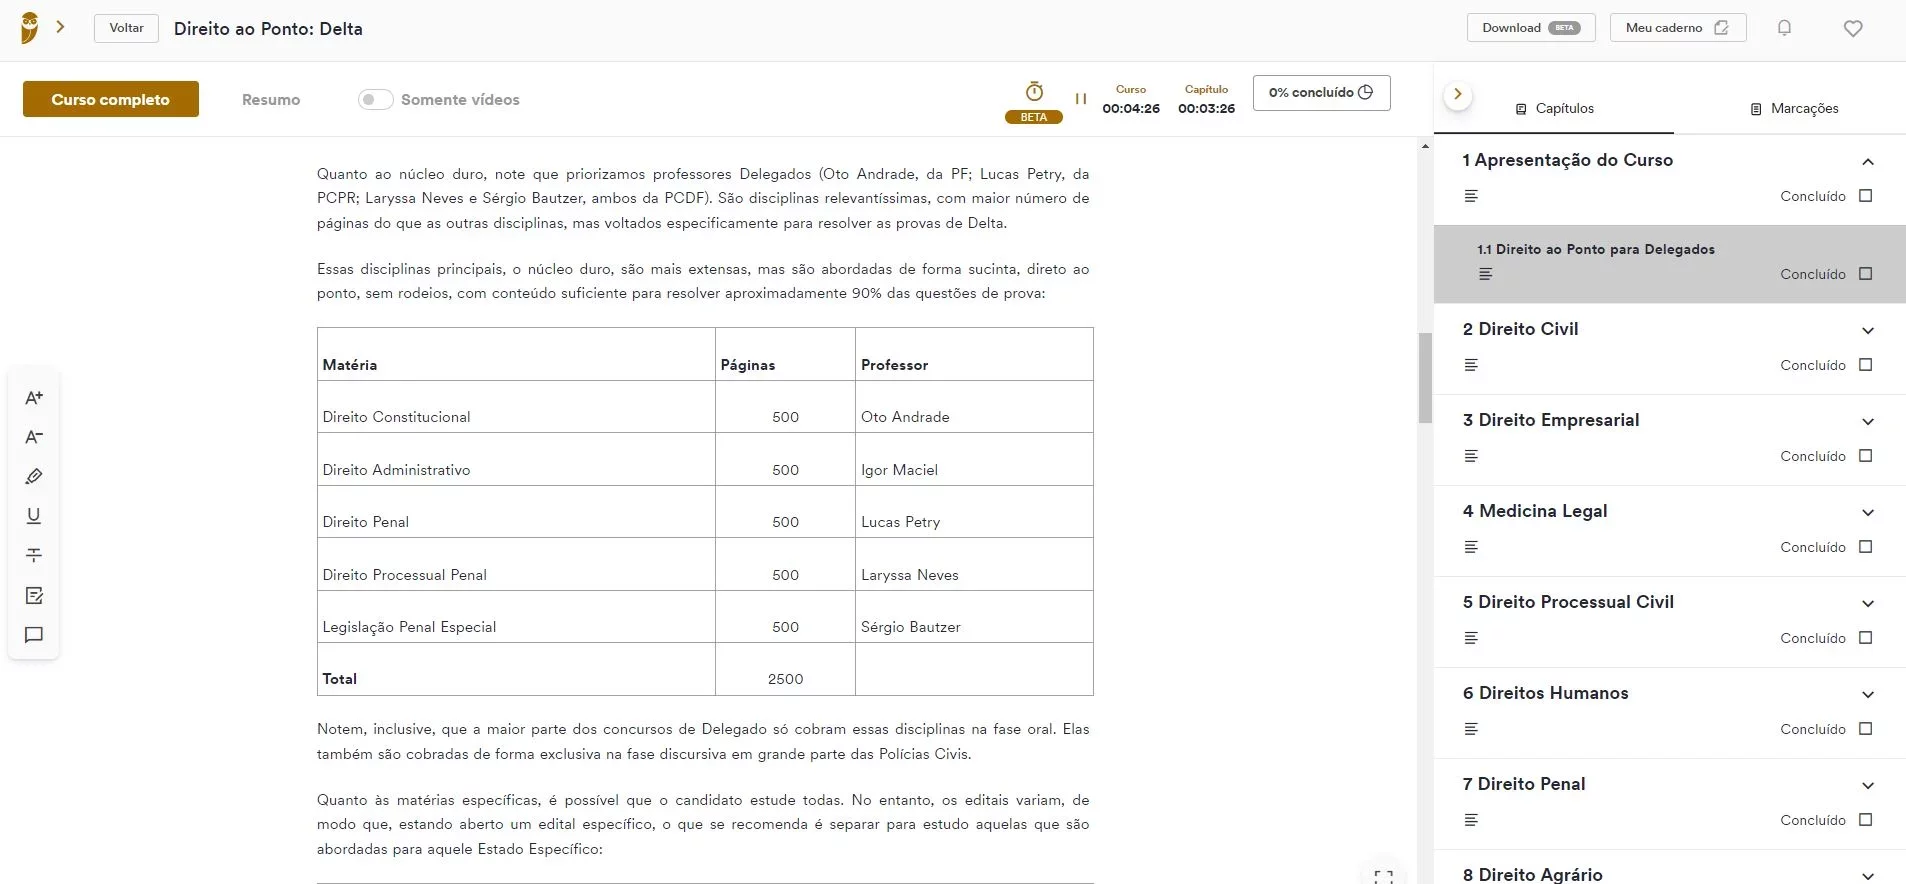Select the strikethrough text tool

pyautogui.click(x=34, y=555)
